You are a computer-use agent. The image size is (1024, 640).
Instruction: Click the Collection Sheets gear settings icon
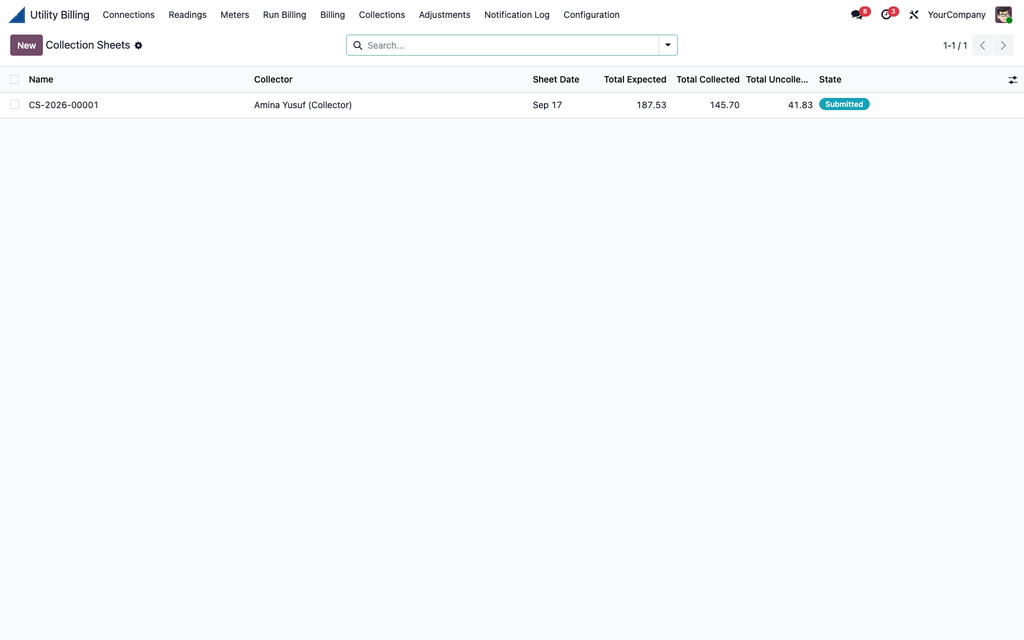click(138, 45)
